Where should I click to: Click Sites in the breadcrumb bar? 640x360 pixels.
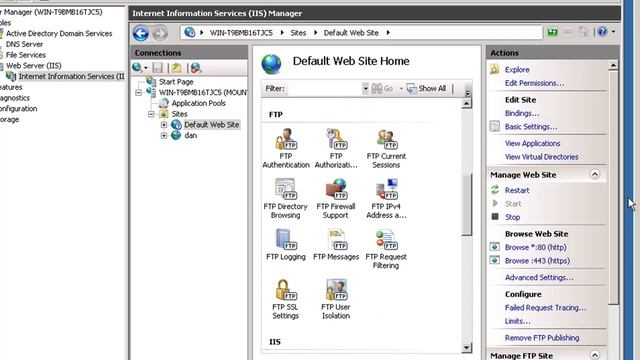298,33
